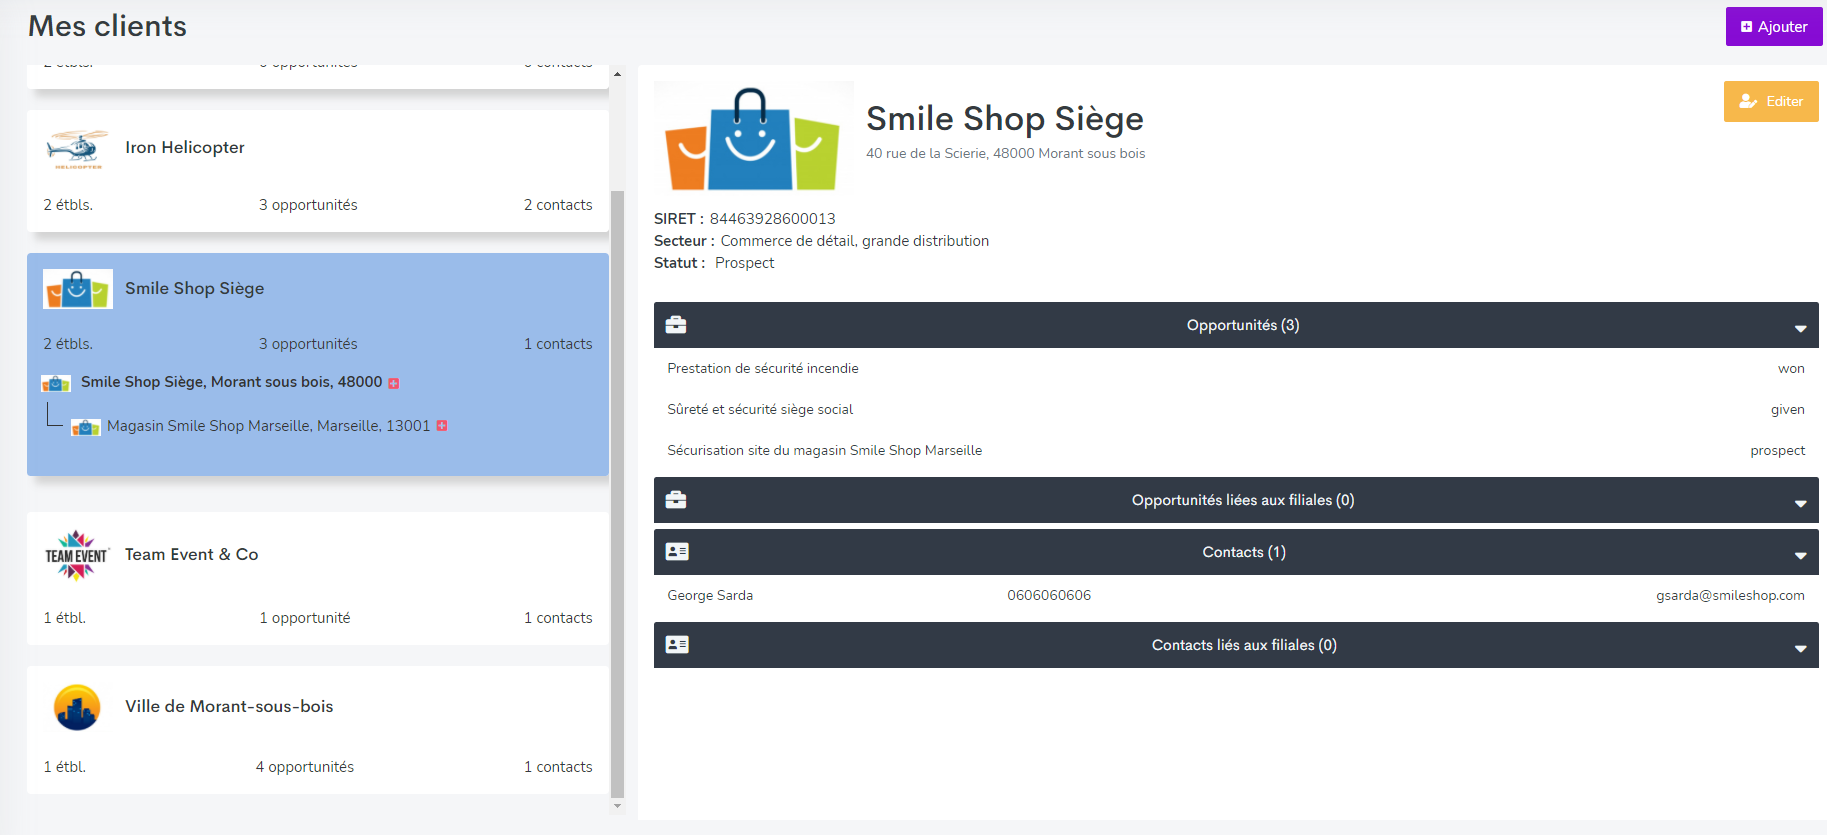Select Smile Shop Siège card title
The height and width of the screenshot is (835, 1827).
[195, 288]
